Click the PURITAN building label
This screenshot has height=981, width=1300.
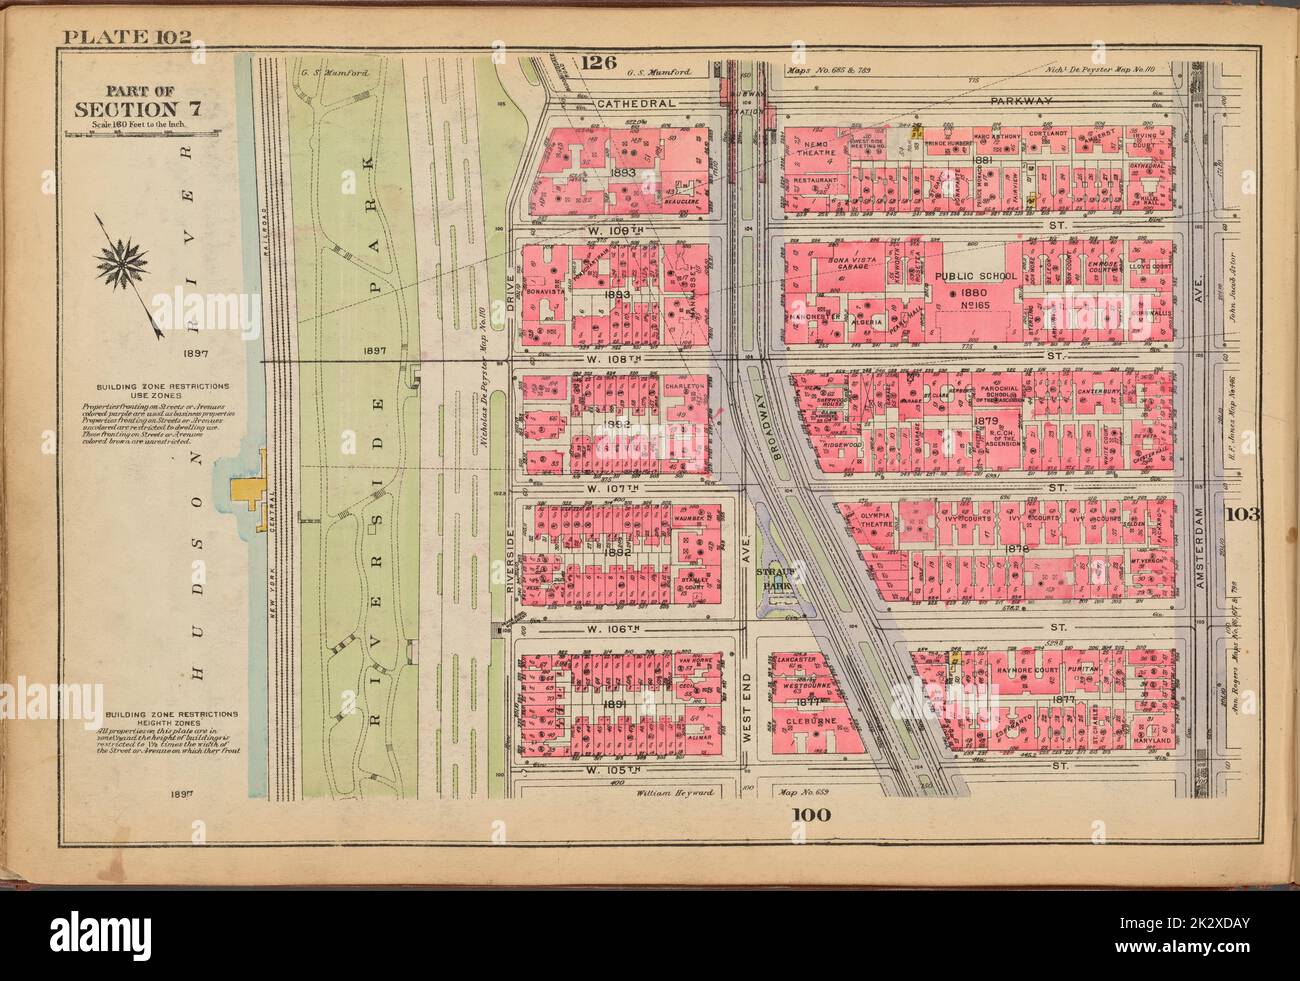coord(1083,668)
